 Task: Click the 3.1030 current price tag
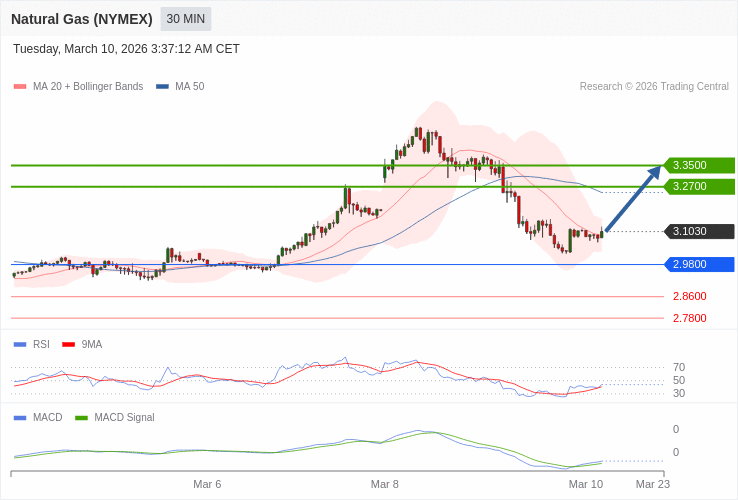pos(699,231)
